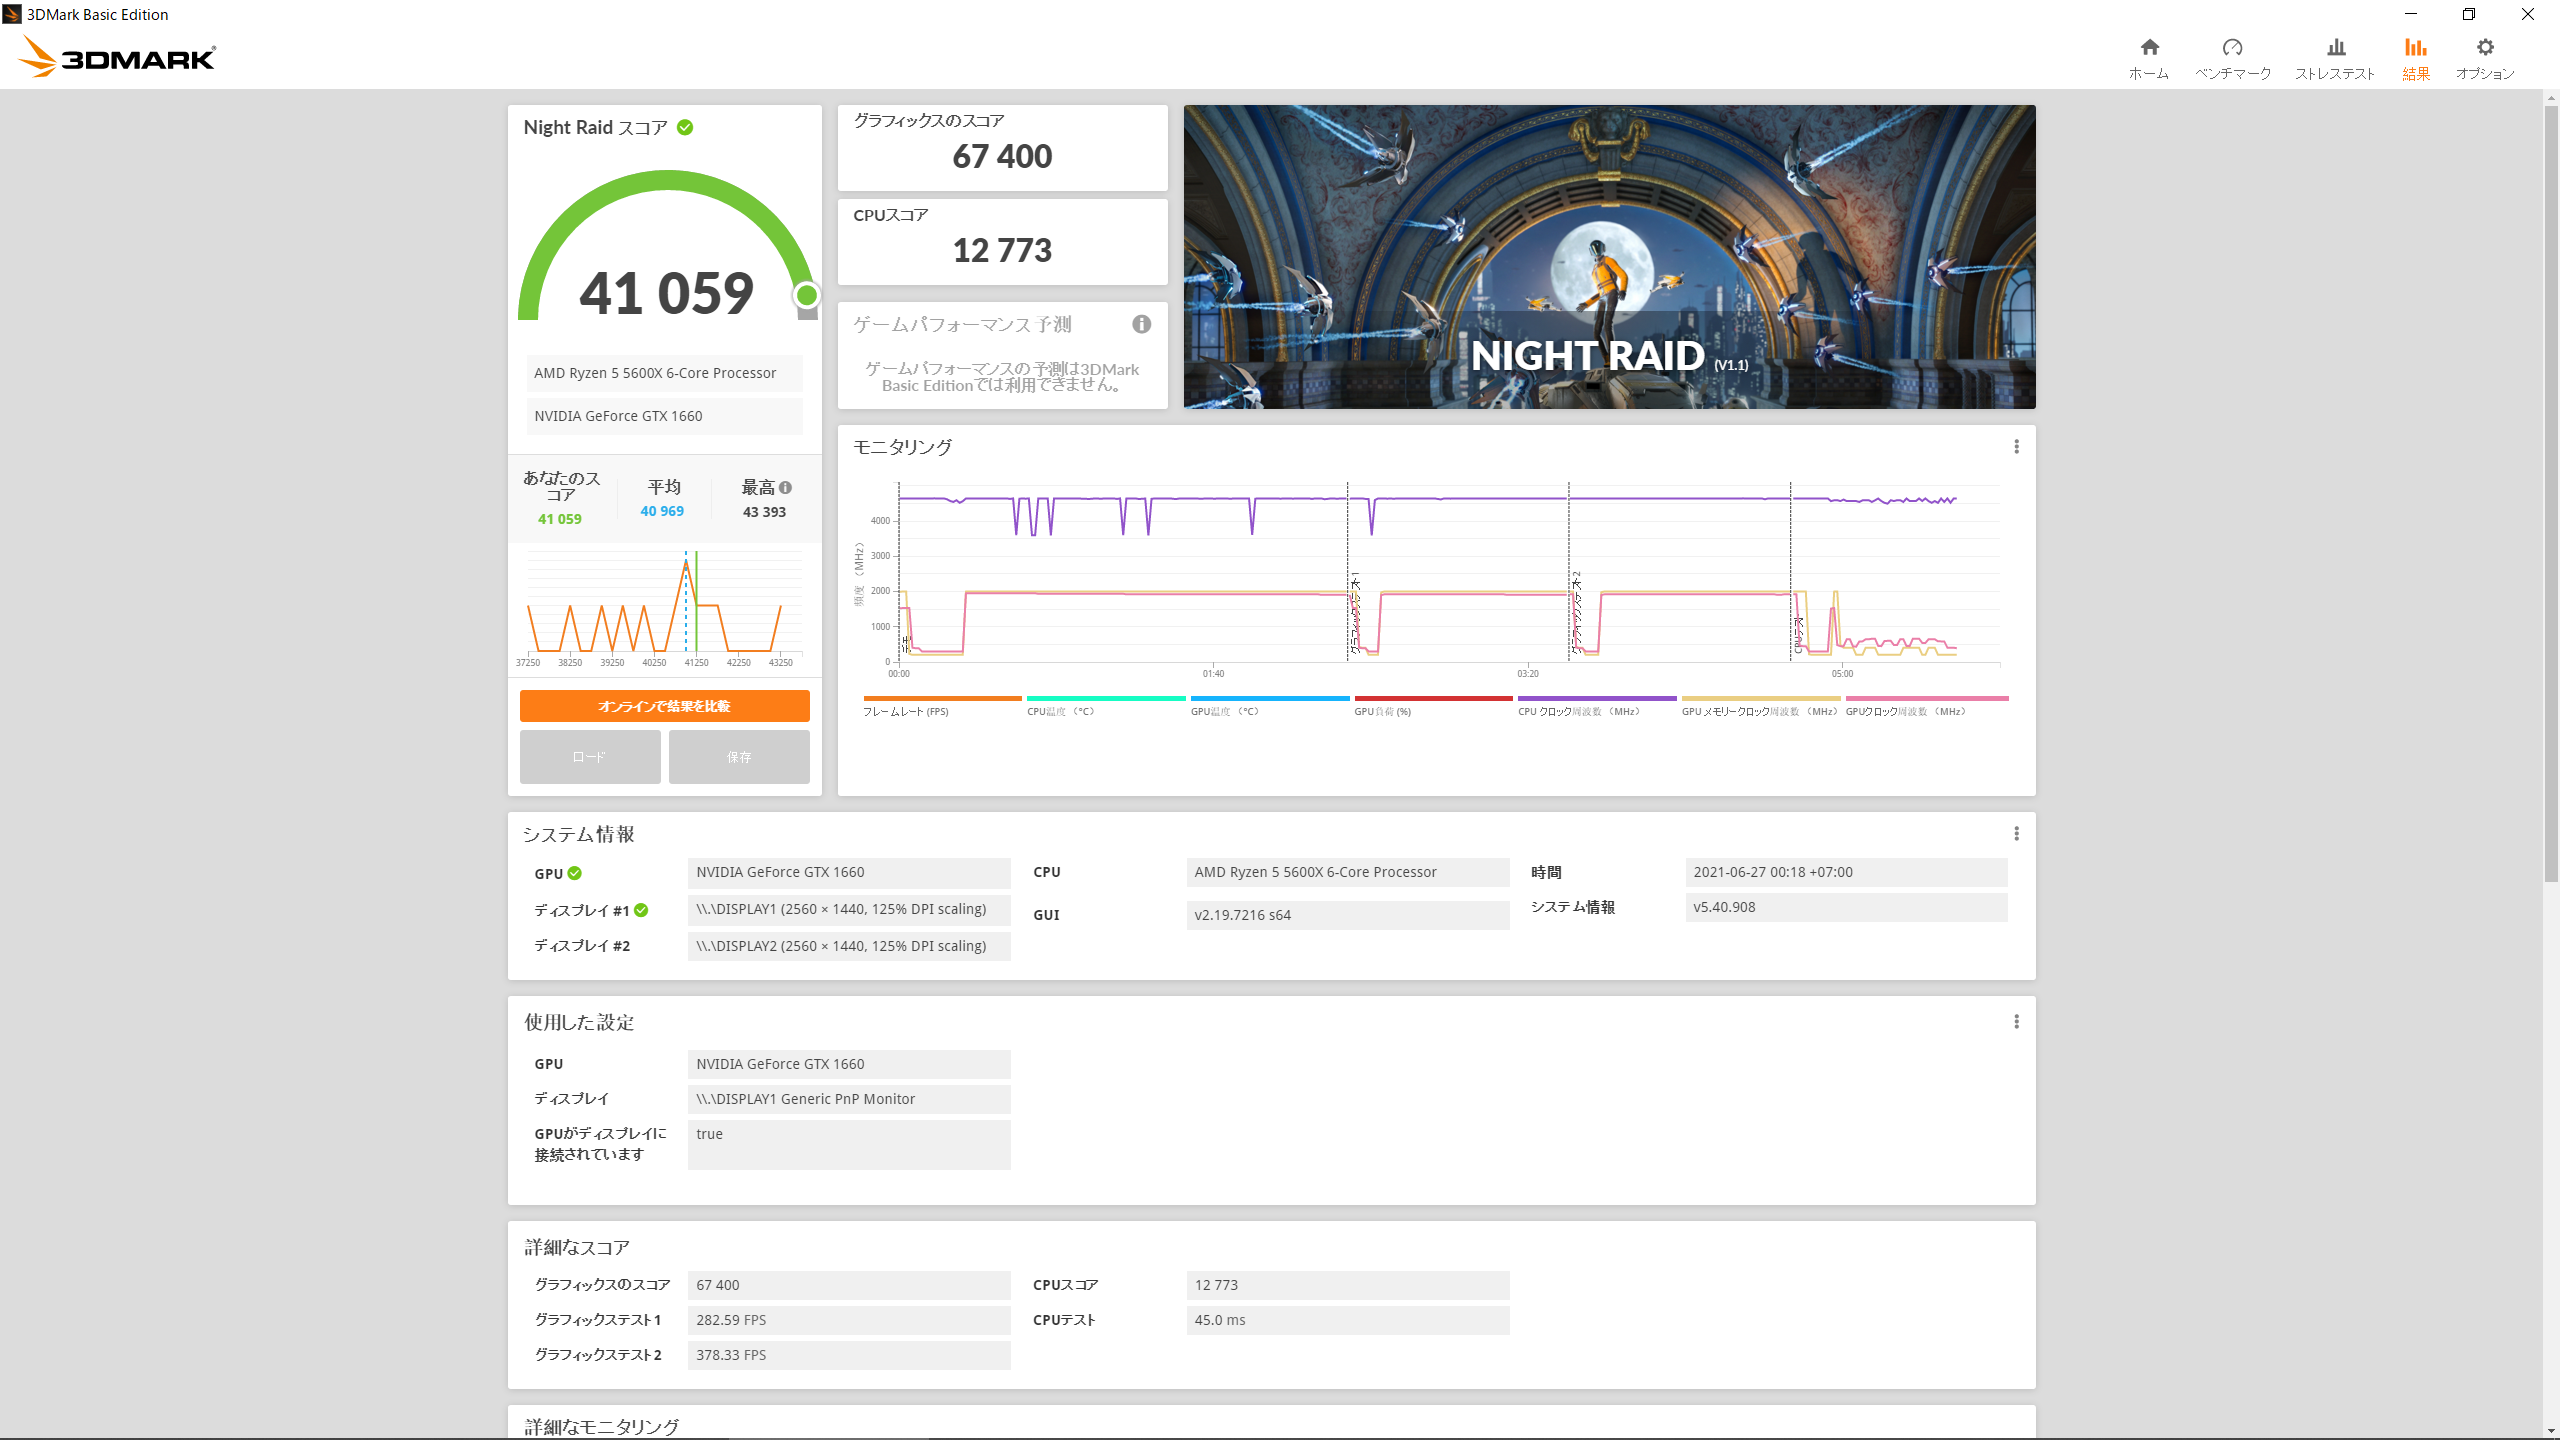This screenshot has height=1440, width=2560.
Task: Click the ロード load button
Action: [x=590, y=757]
